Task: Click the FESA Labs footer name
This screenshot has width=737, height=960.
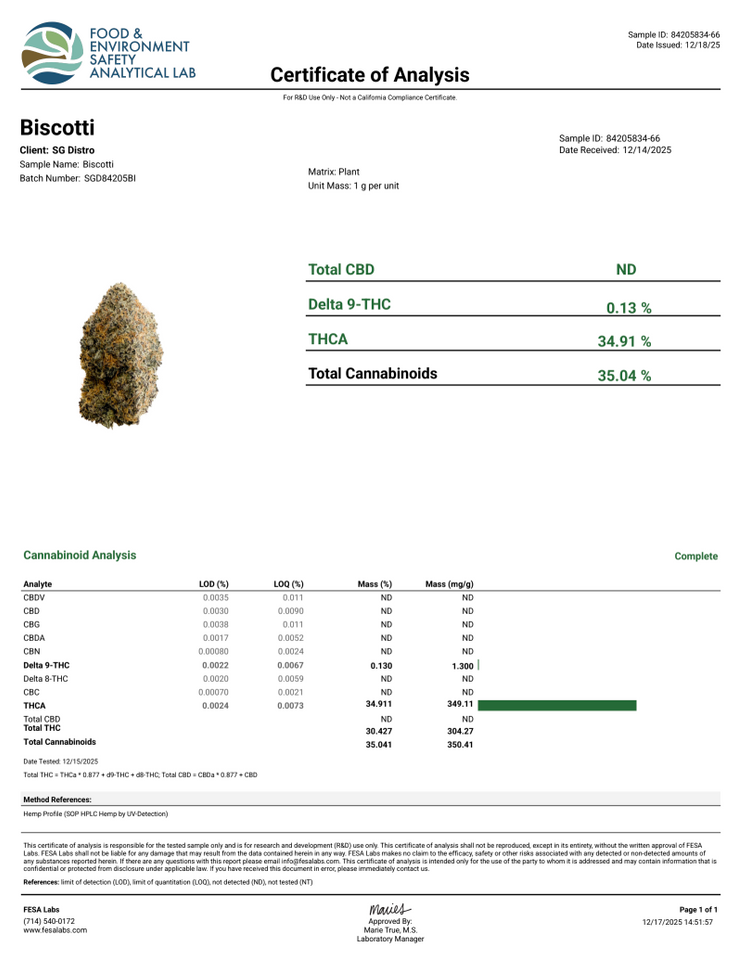Action: pyautogui.click(x=41, y=910)
